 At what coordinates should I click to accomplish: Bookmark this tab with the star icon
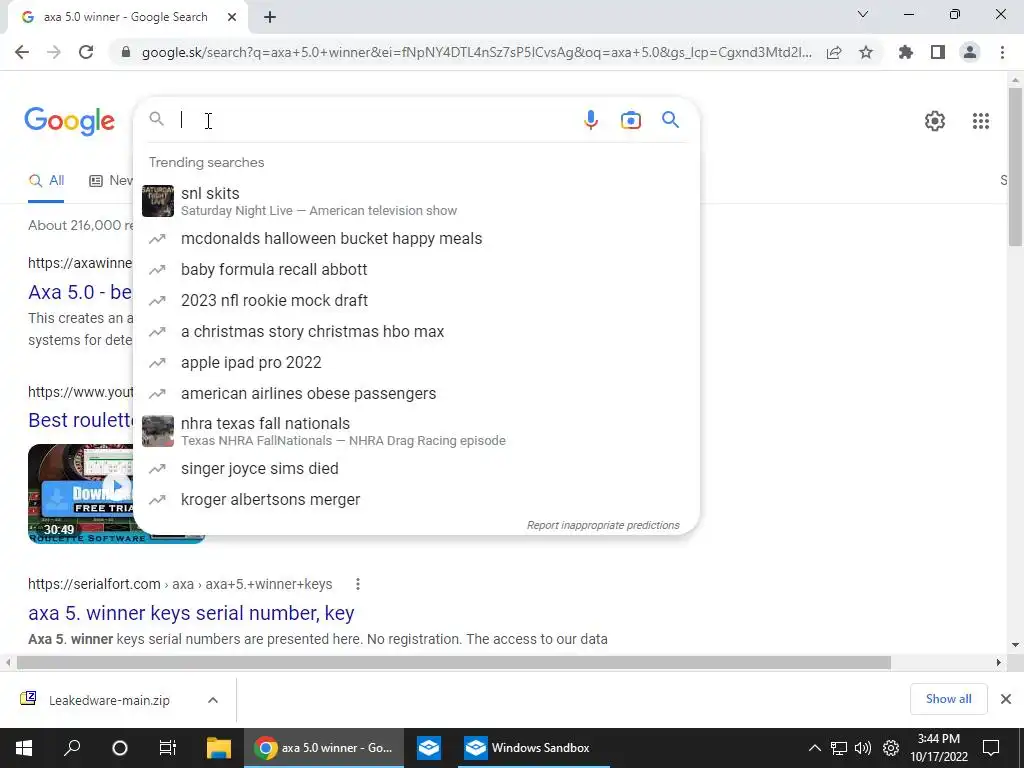(x=866, y=52)
